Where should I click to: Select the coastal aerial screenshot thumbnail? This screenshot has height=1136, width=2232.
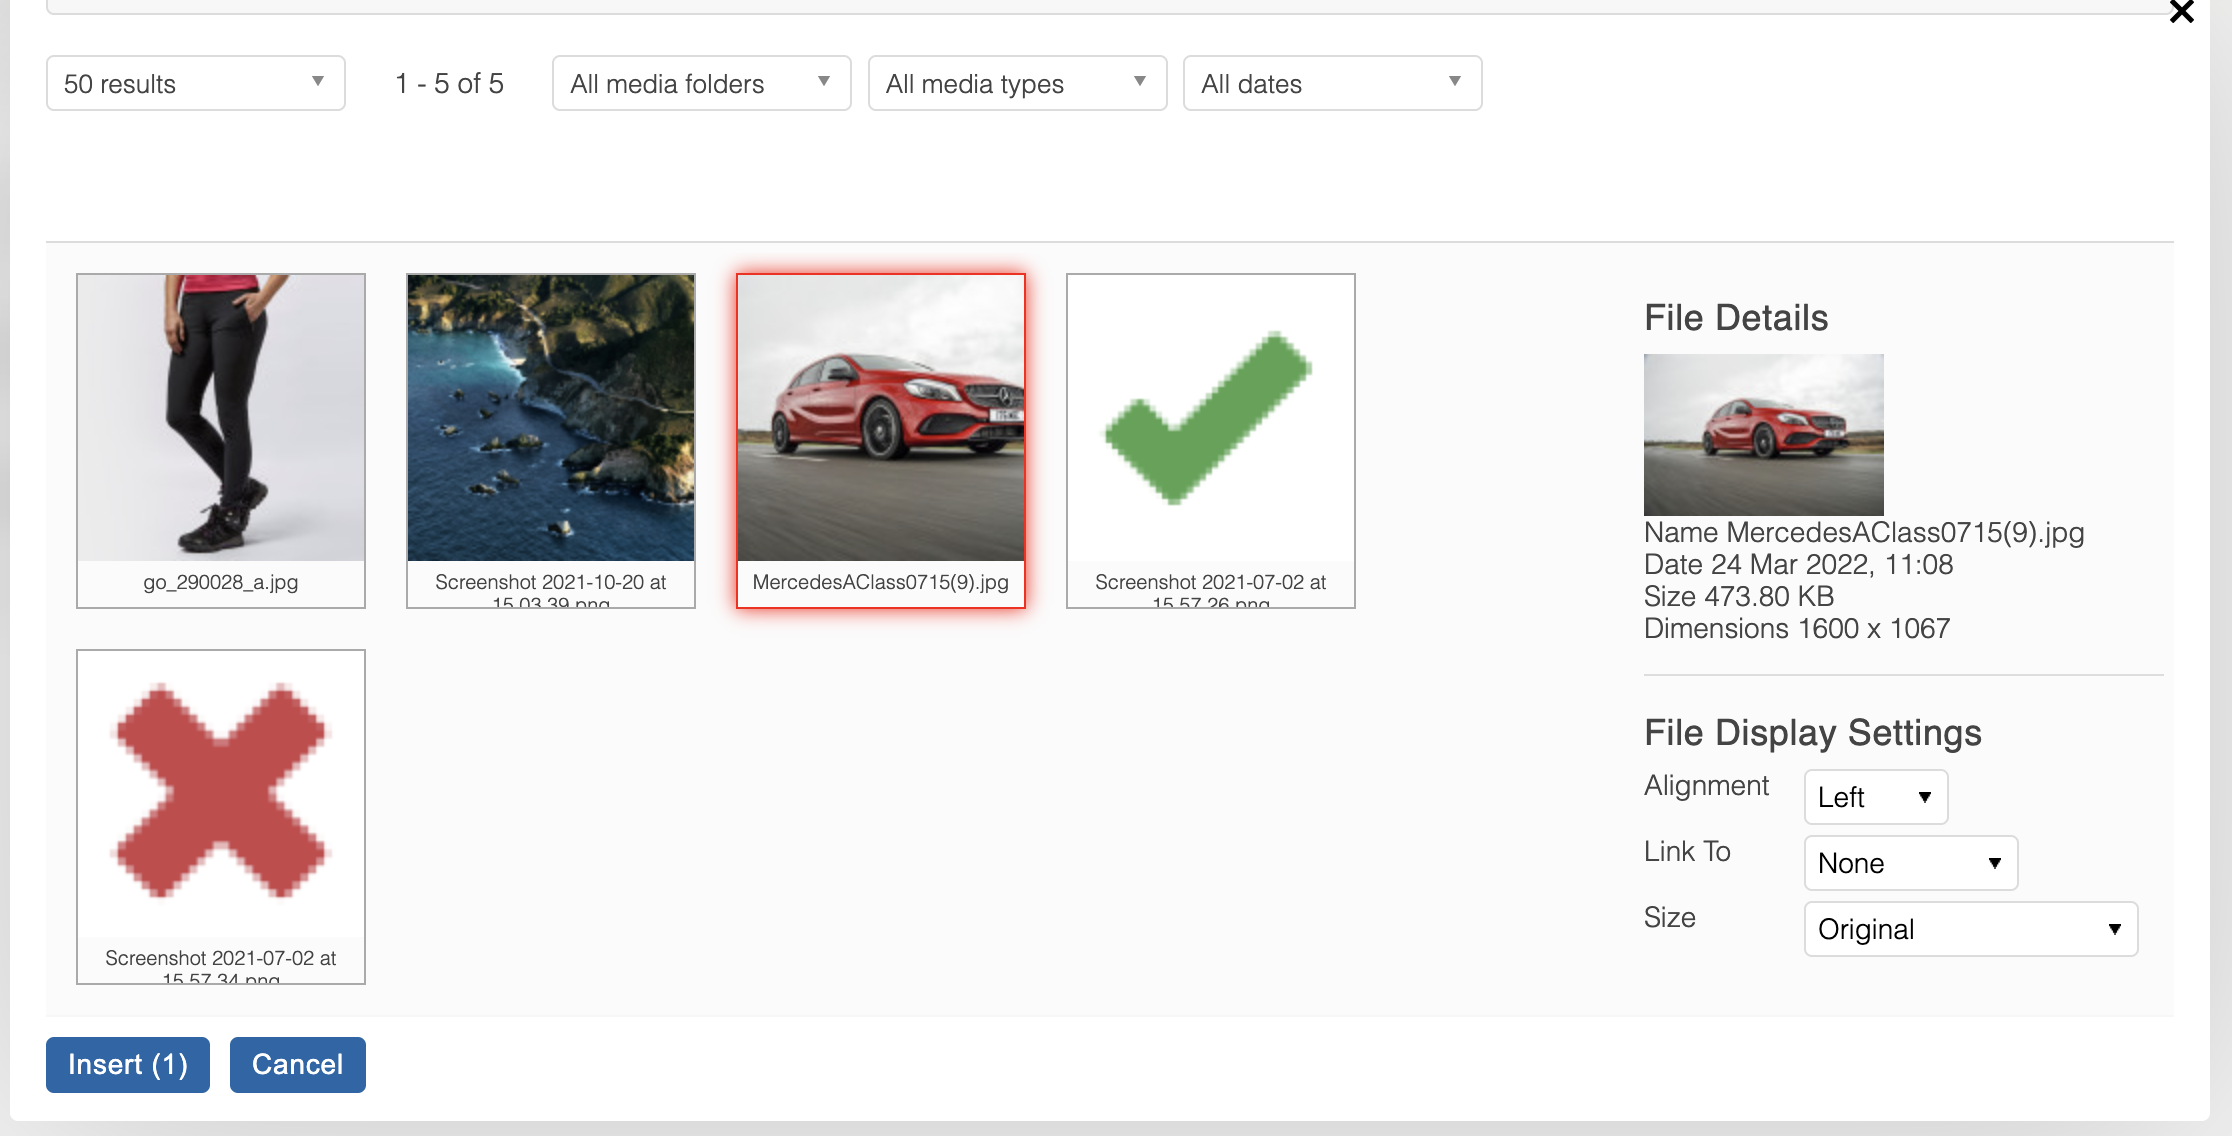pyautogui.click(x=551, y=418)
